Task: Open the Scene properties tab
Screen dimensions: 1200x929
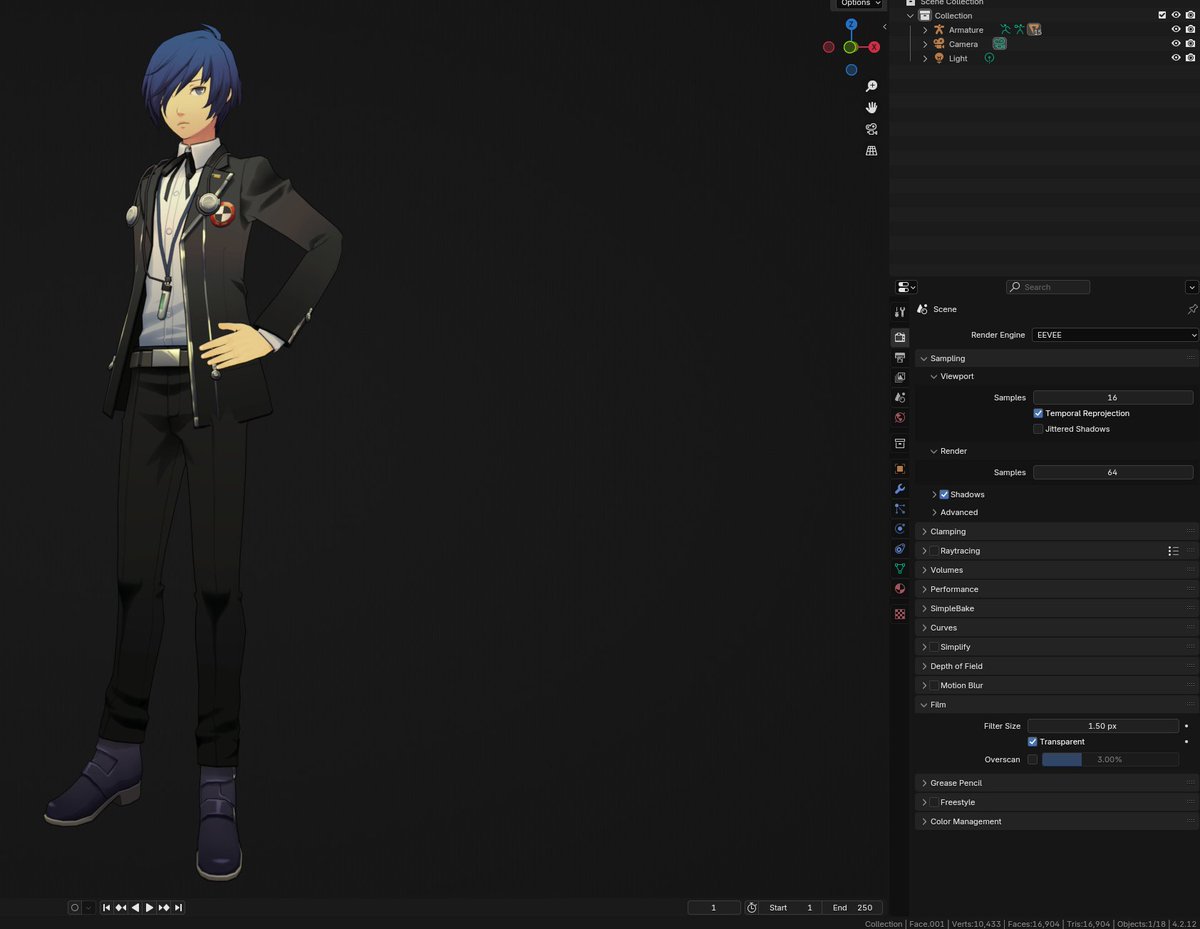Action: click(x=900, y=398)
